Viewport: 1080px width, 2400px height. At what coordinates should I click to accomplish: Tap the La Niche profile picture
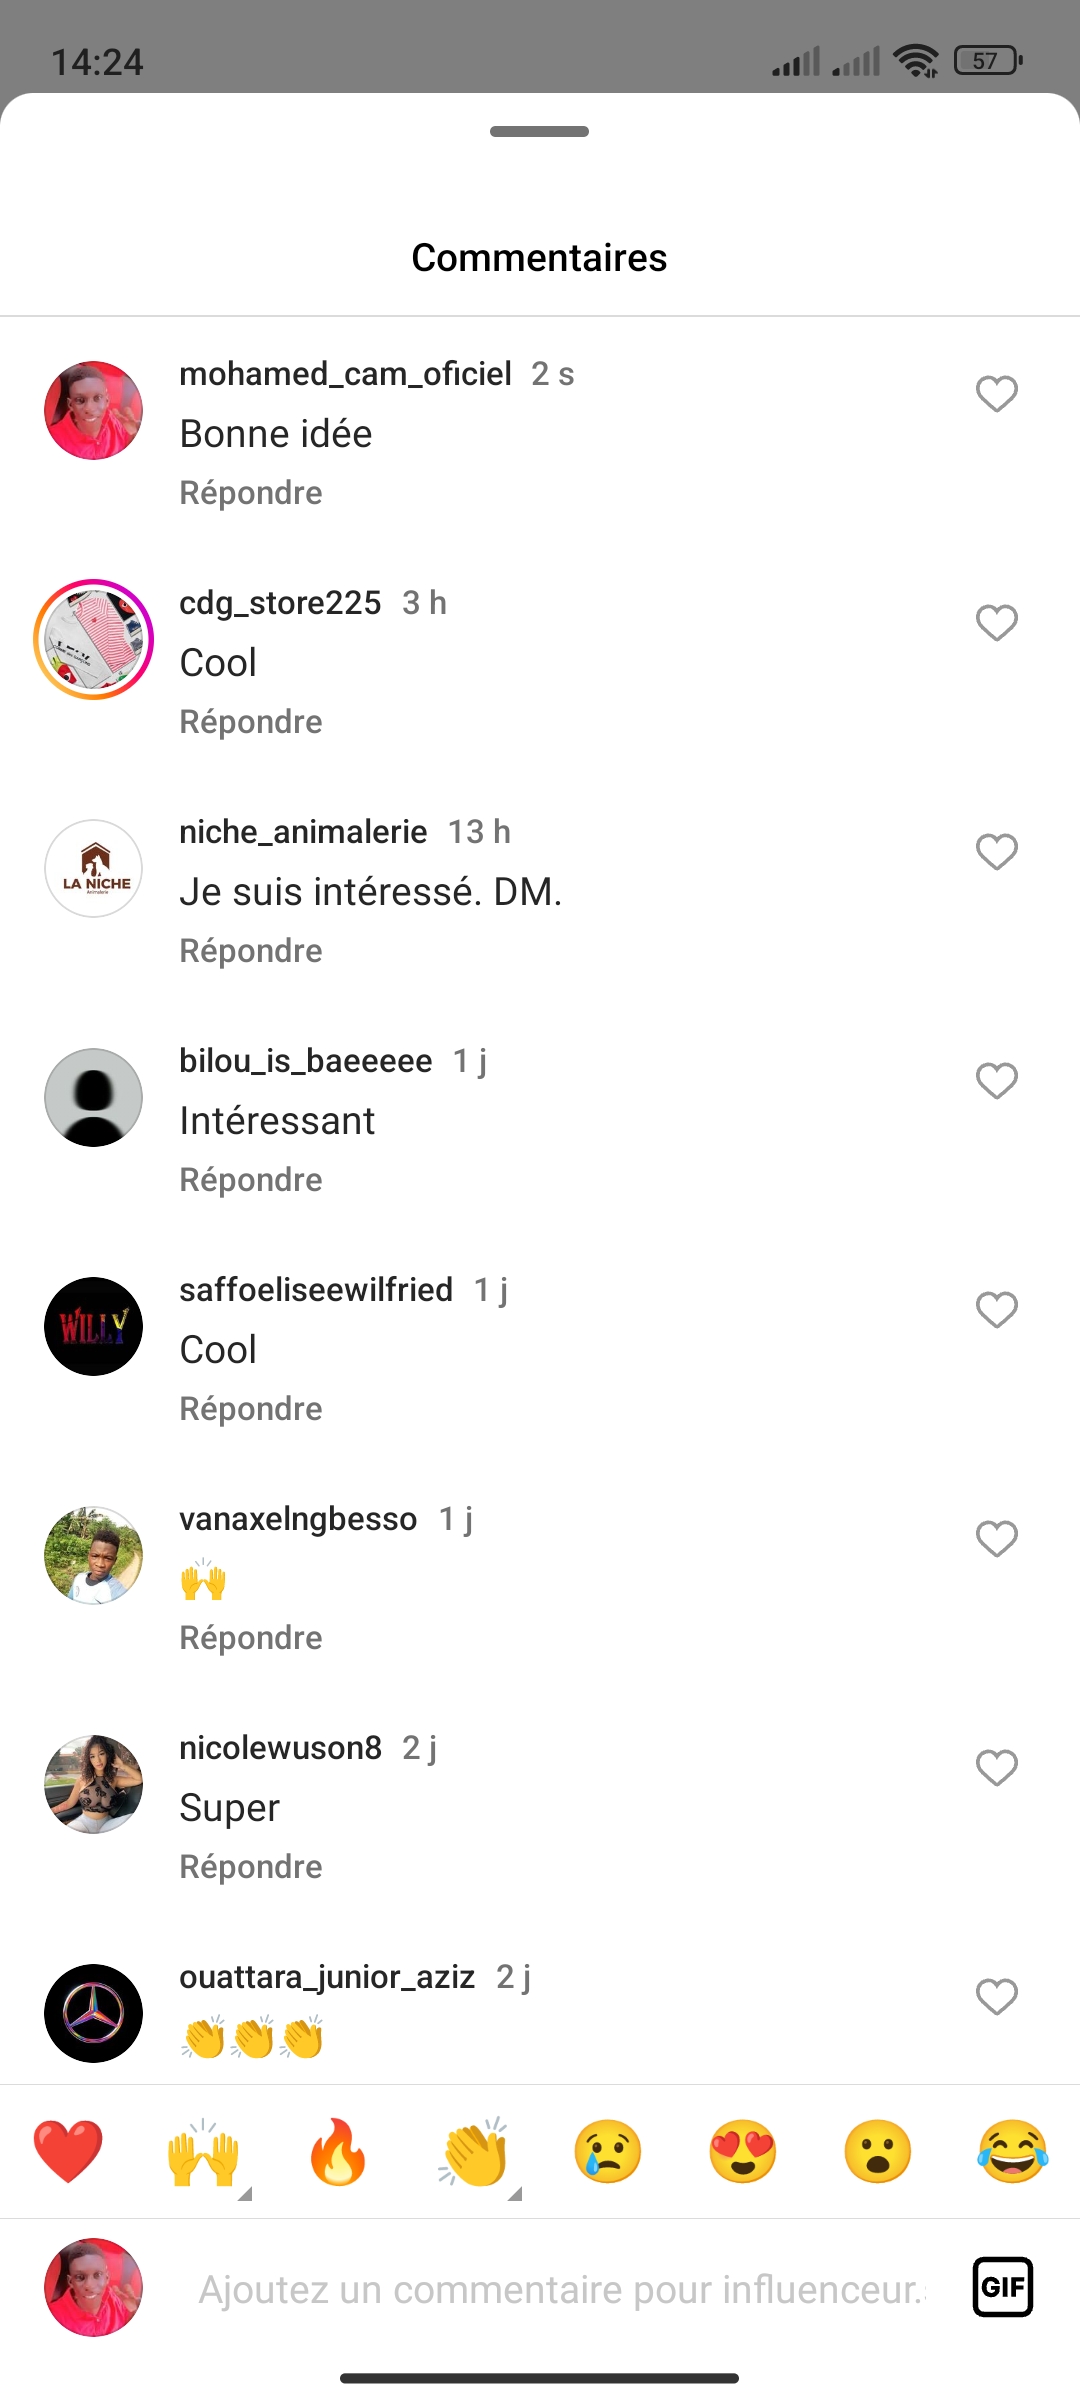point(94,869)
